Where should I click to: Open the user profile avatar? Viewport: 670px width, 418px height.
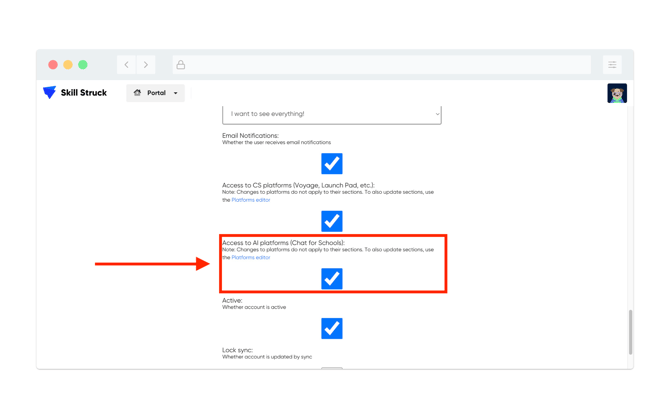(x=617, y=94)
